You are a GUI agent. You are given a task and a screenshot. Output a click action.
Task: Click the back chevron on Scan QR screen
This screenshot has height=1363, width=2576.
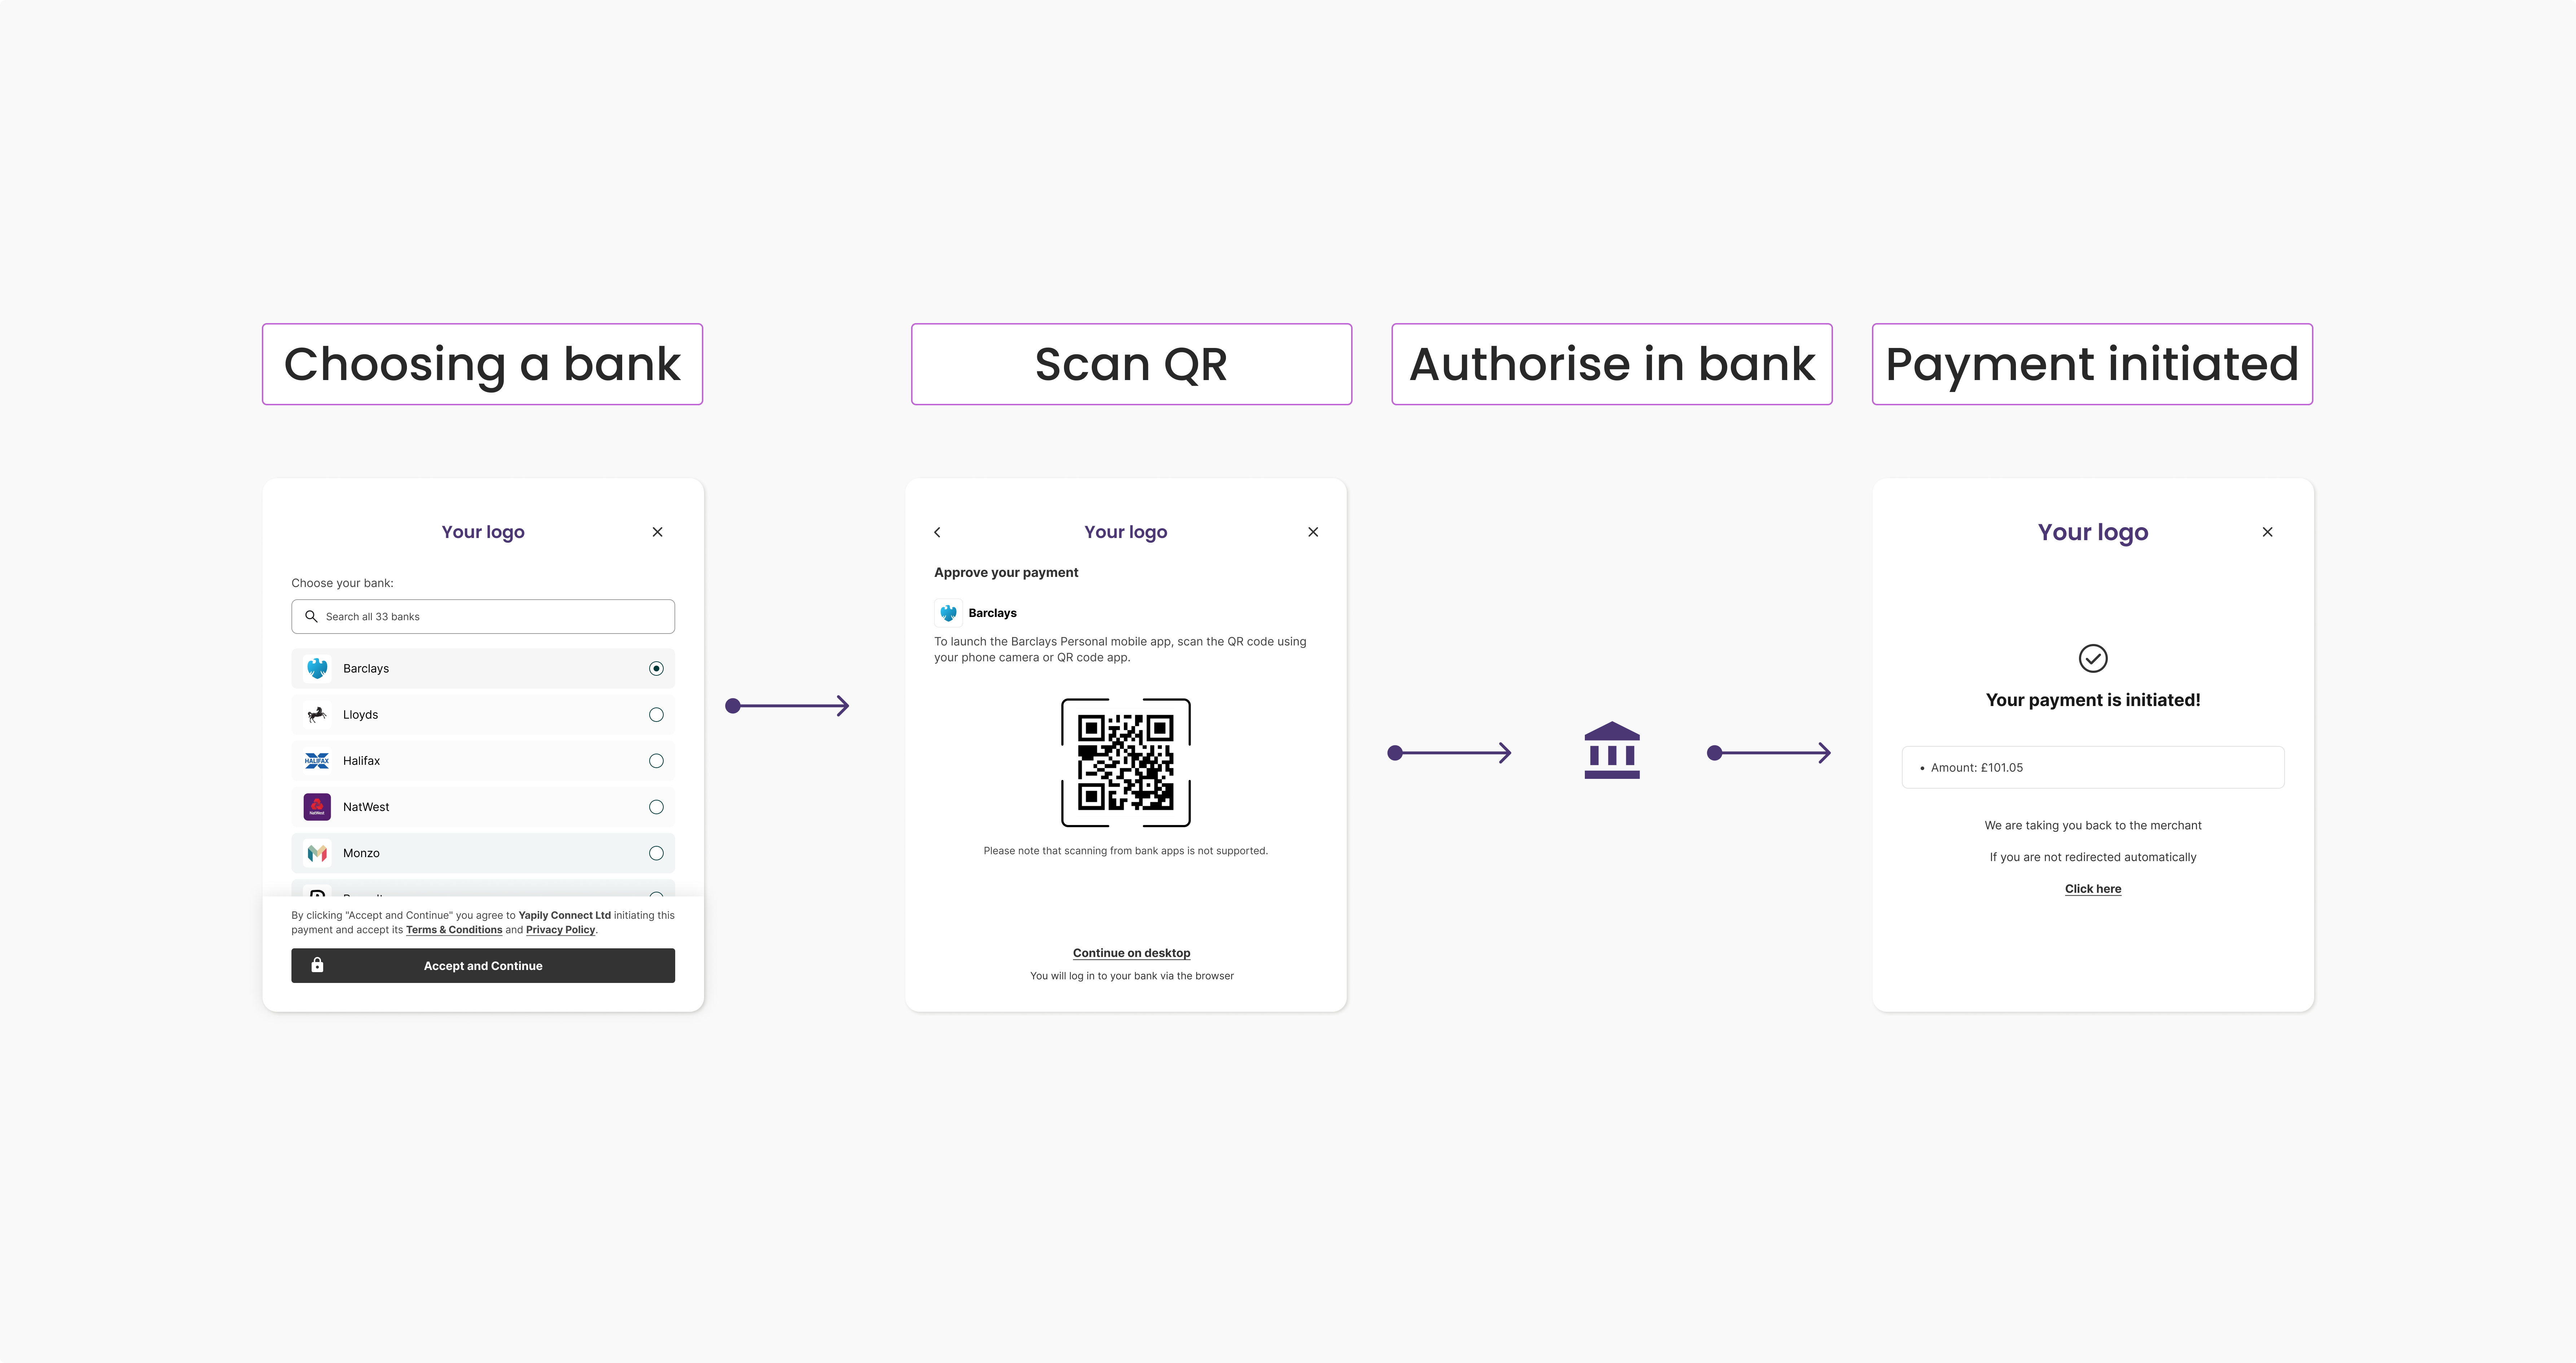(x=937, y=531)
